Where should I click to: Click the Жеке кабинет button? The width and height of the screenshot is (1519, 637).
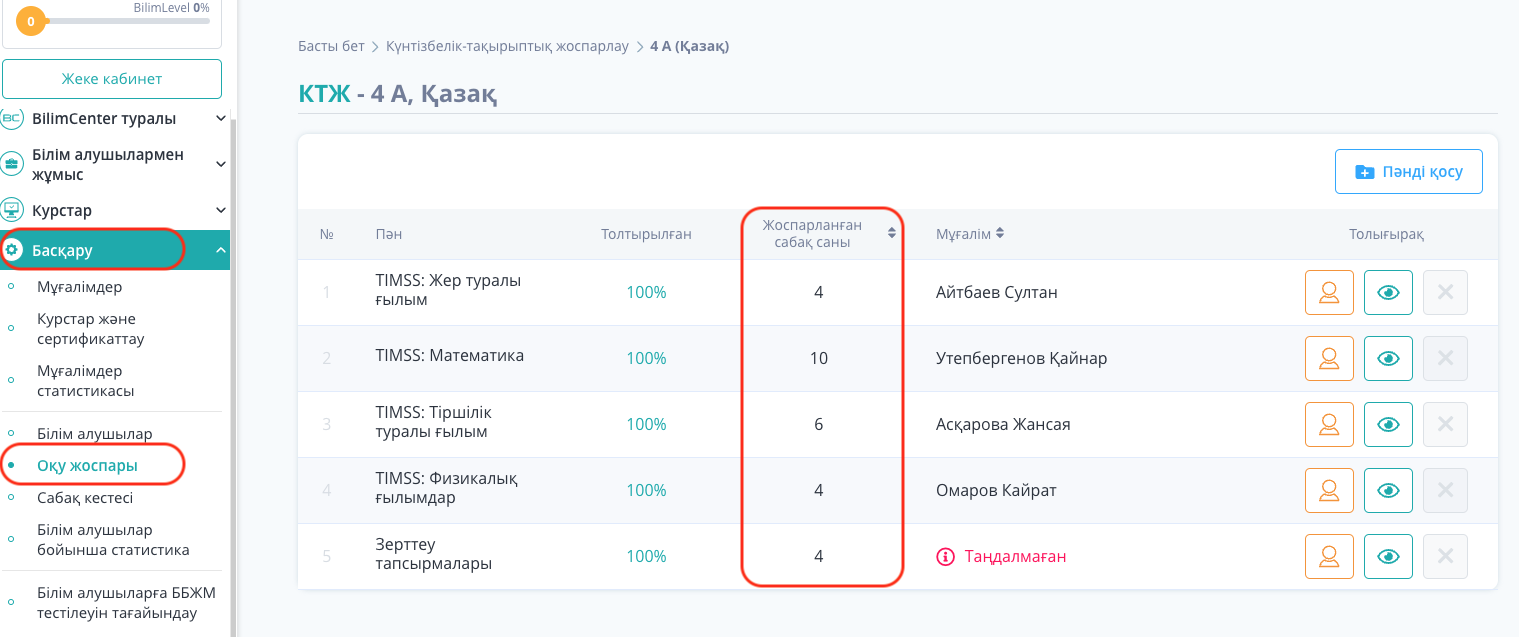(112, 79)
